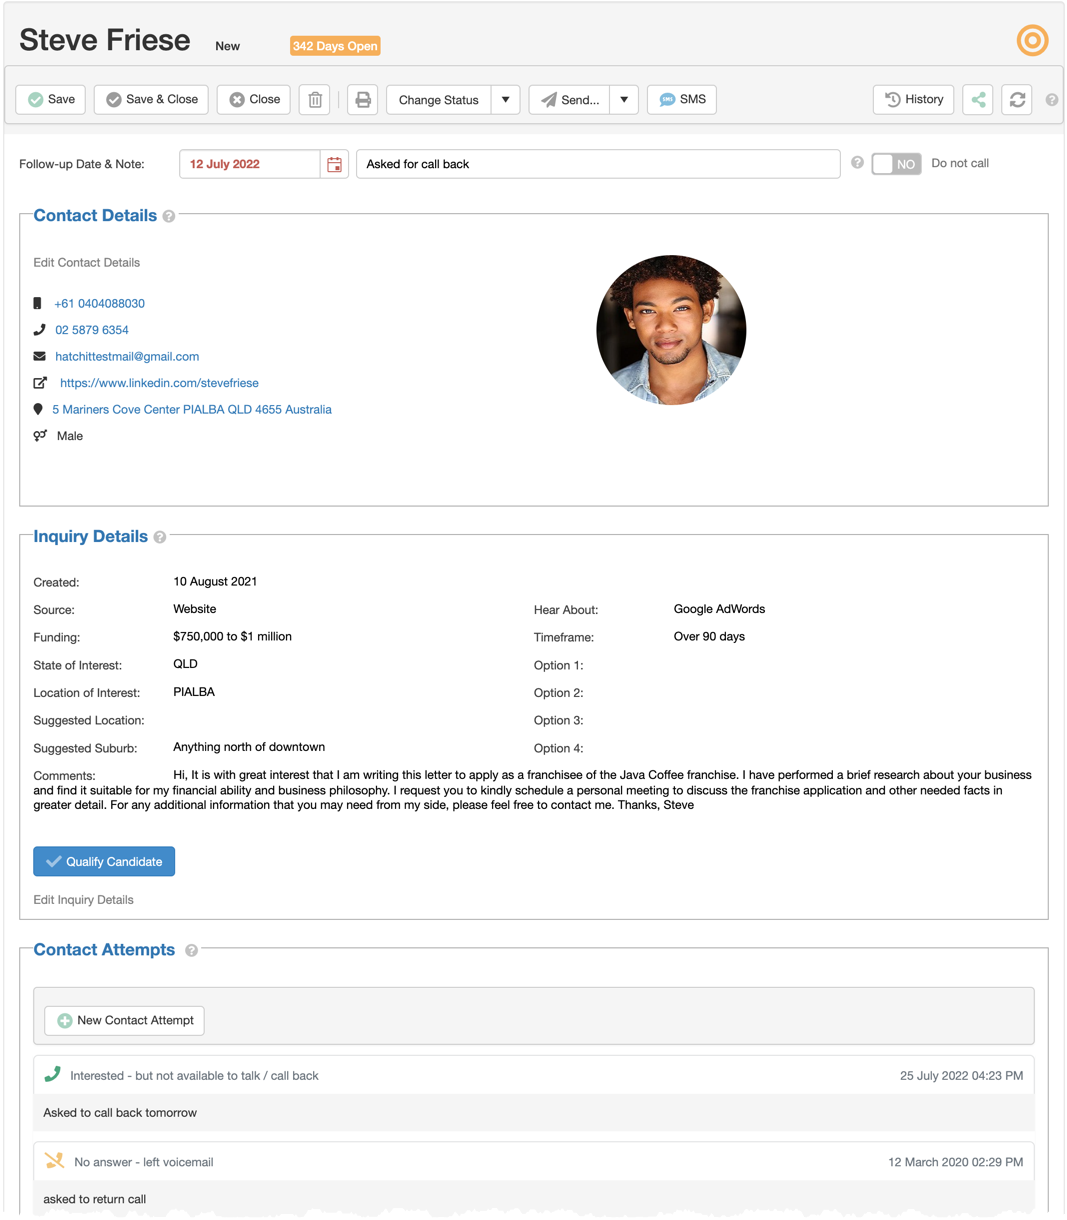
Task: Click the 25 July 2022 04:23 PM timestamp
Action: pos(961,1076)
